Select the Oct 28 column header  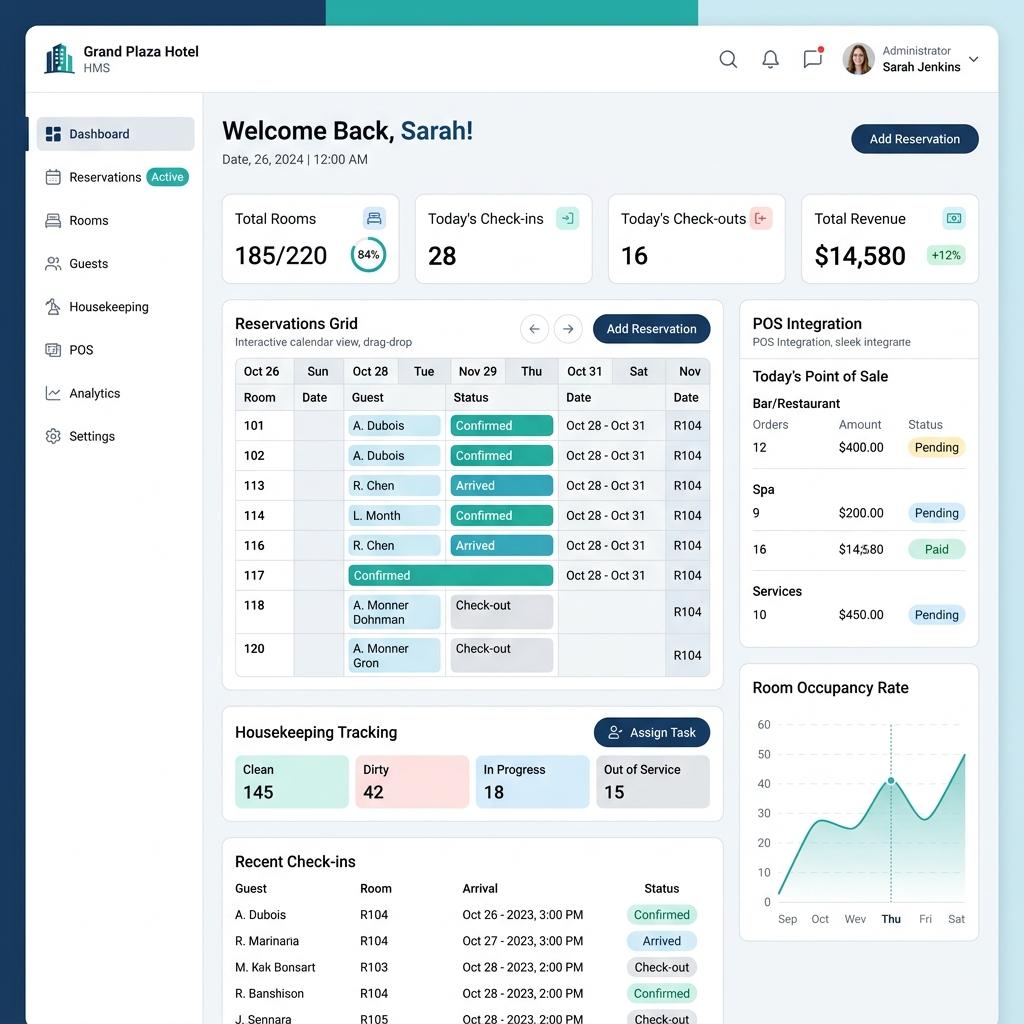[x=370, y=371]
